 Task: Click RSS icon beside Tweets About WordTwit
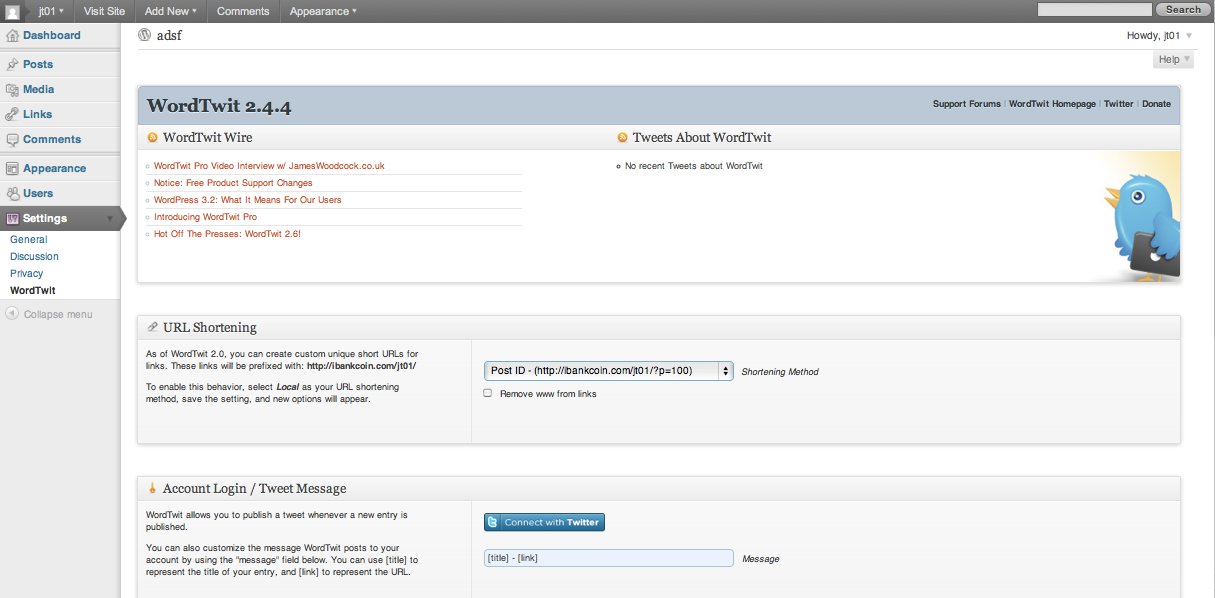click(622, 138)
